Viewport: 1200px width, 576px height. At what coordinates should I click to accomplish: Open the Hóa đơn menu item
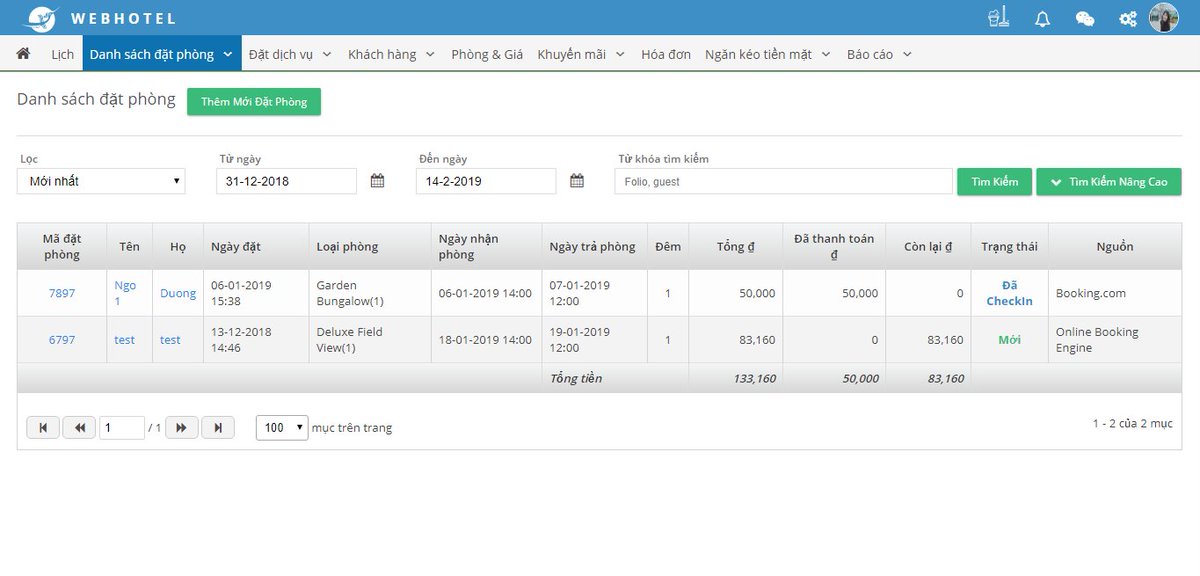(x=666, y=54)
